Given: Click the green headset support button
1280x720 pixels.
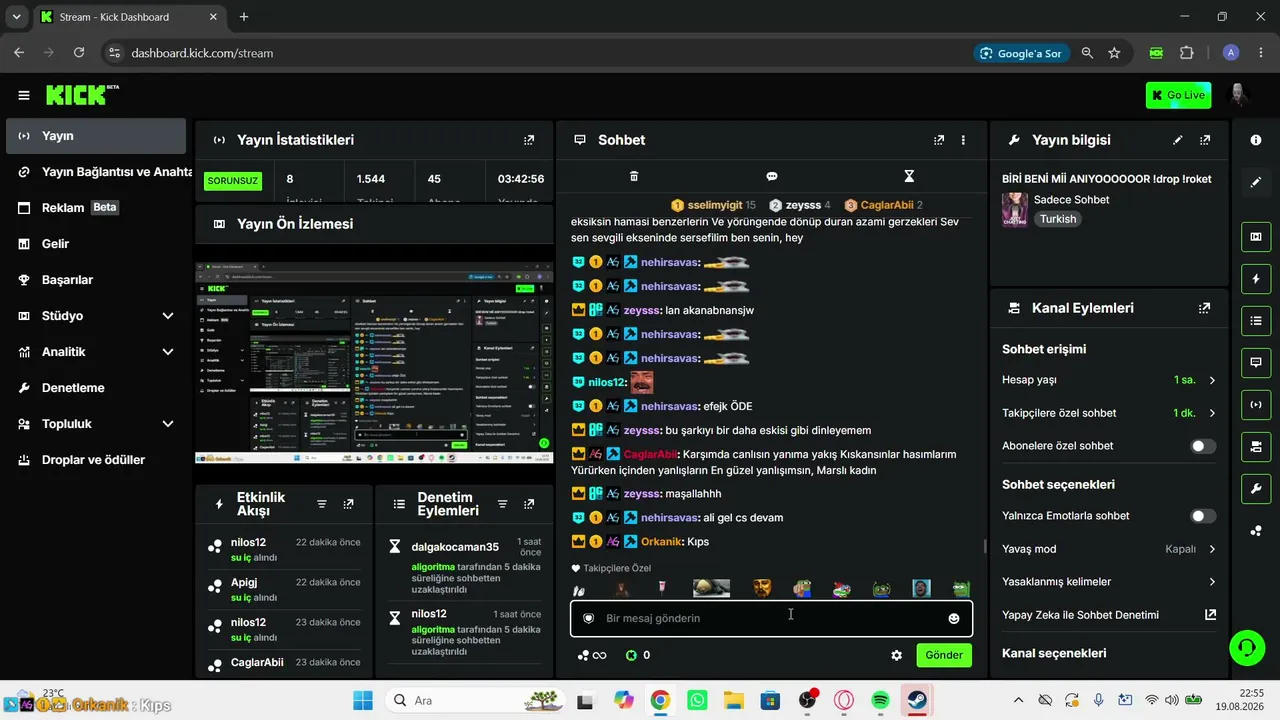Looking at the screenshot, I should (x=1246, y=647).
